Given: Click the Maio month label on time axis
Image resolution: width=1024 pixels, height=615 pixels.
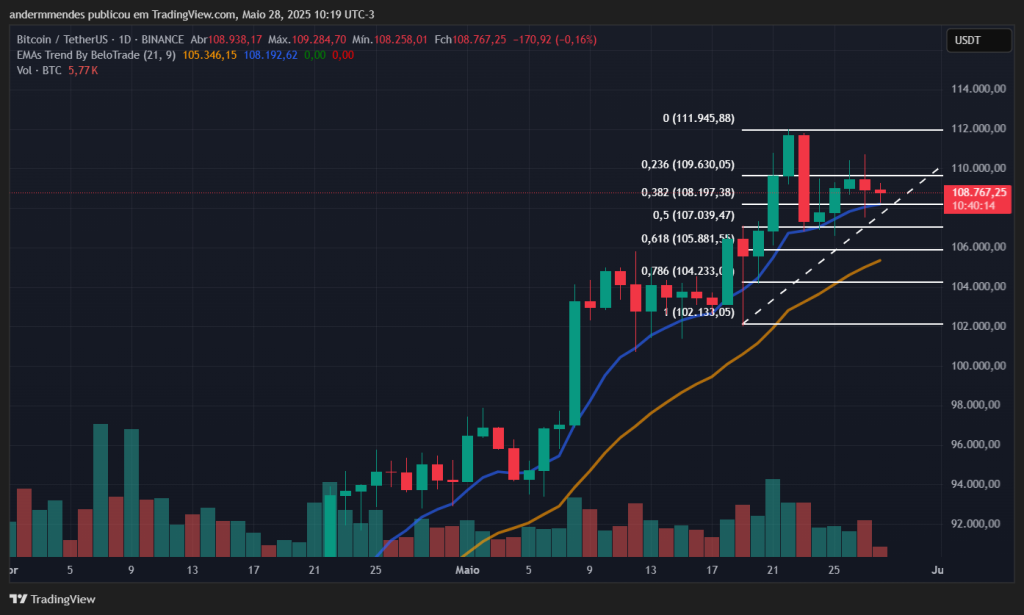Looking at the screenshot, I should [x=468, y=571].
